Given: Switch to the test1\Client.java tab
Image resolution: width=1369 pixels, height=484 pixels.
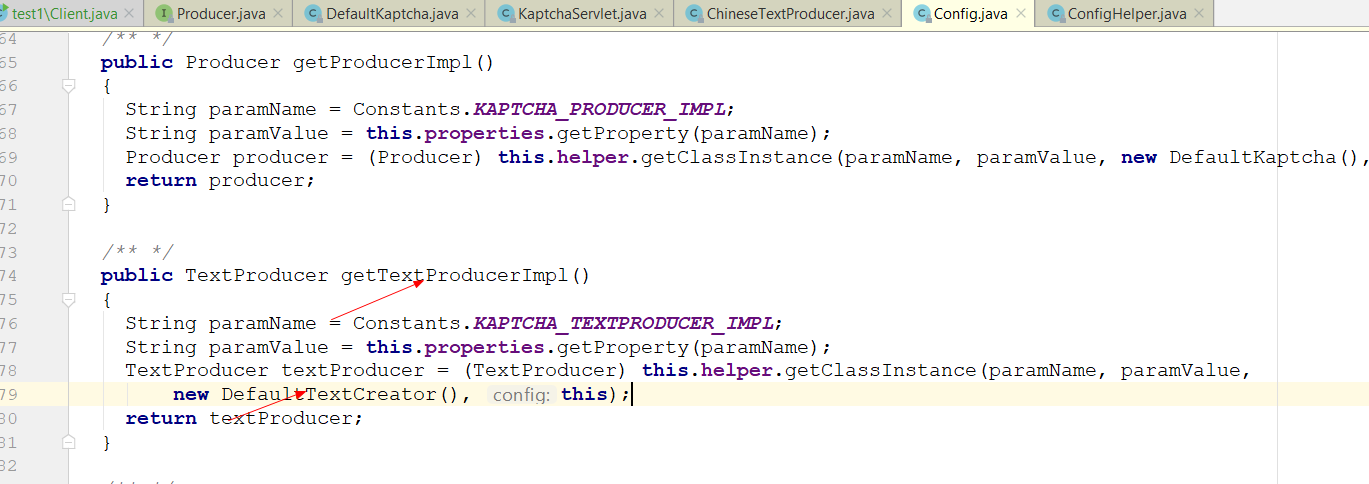Looking at the screenshot, I should coord(65,13).
